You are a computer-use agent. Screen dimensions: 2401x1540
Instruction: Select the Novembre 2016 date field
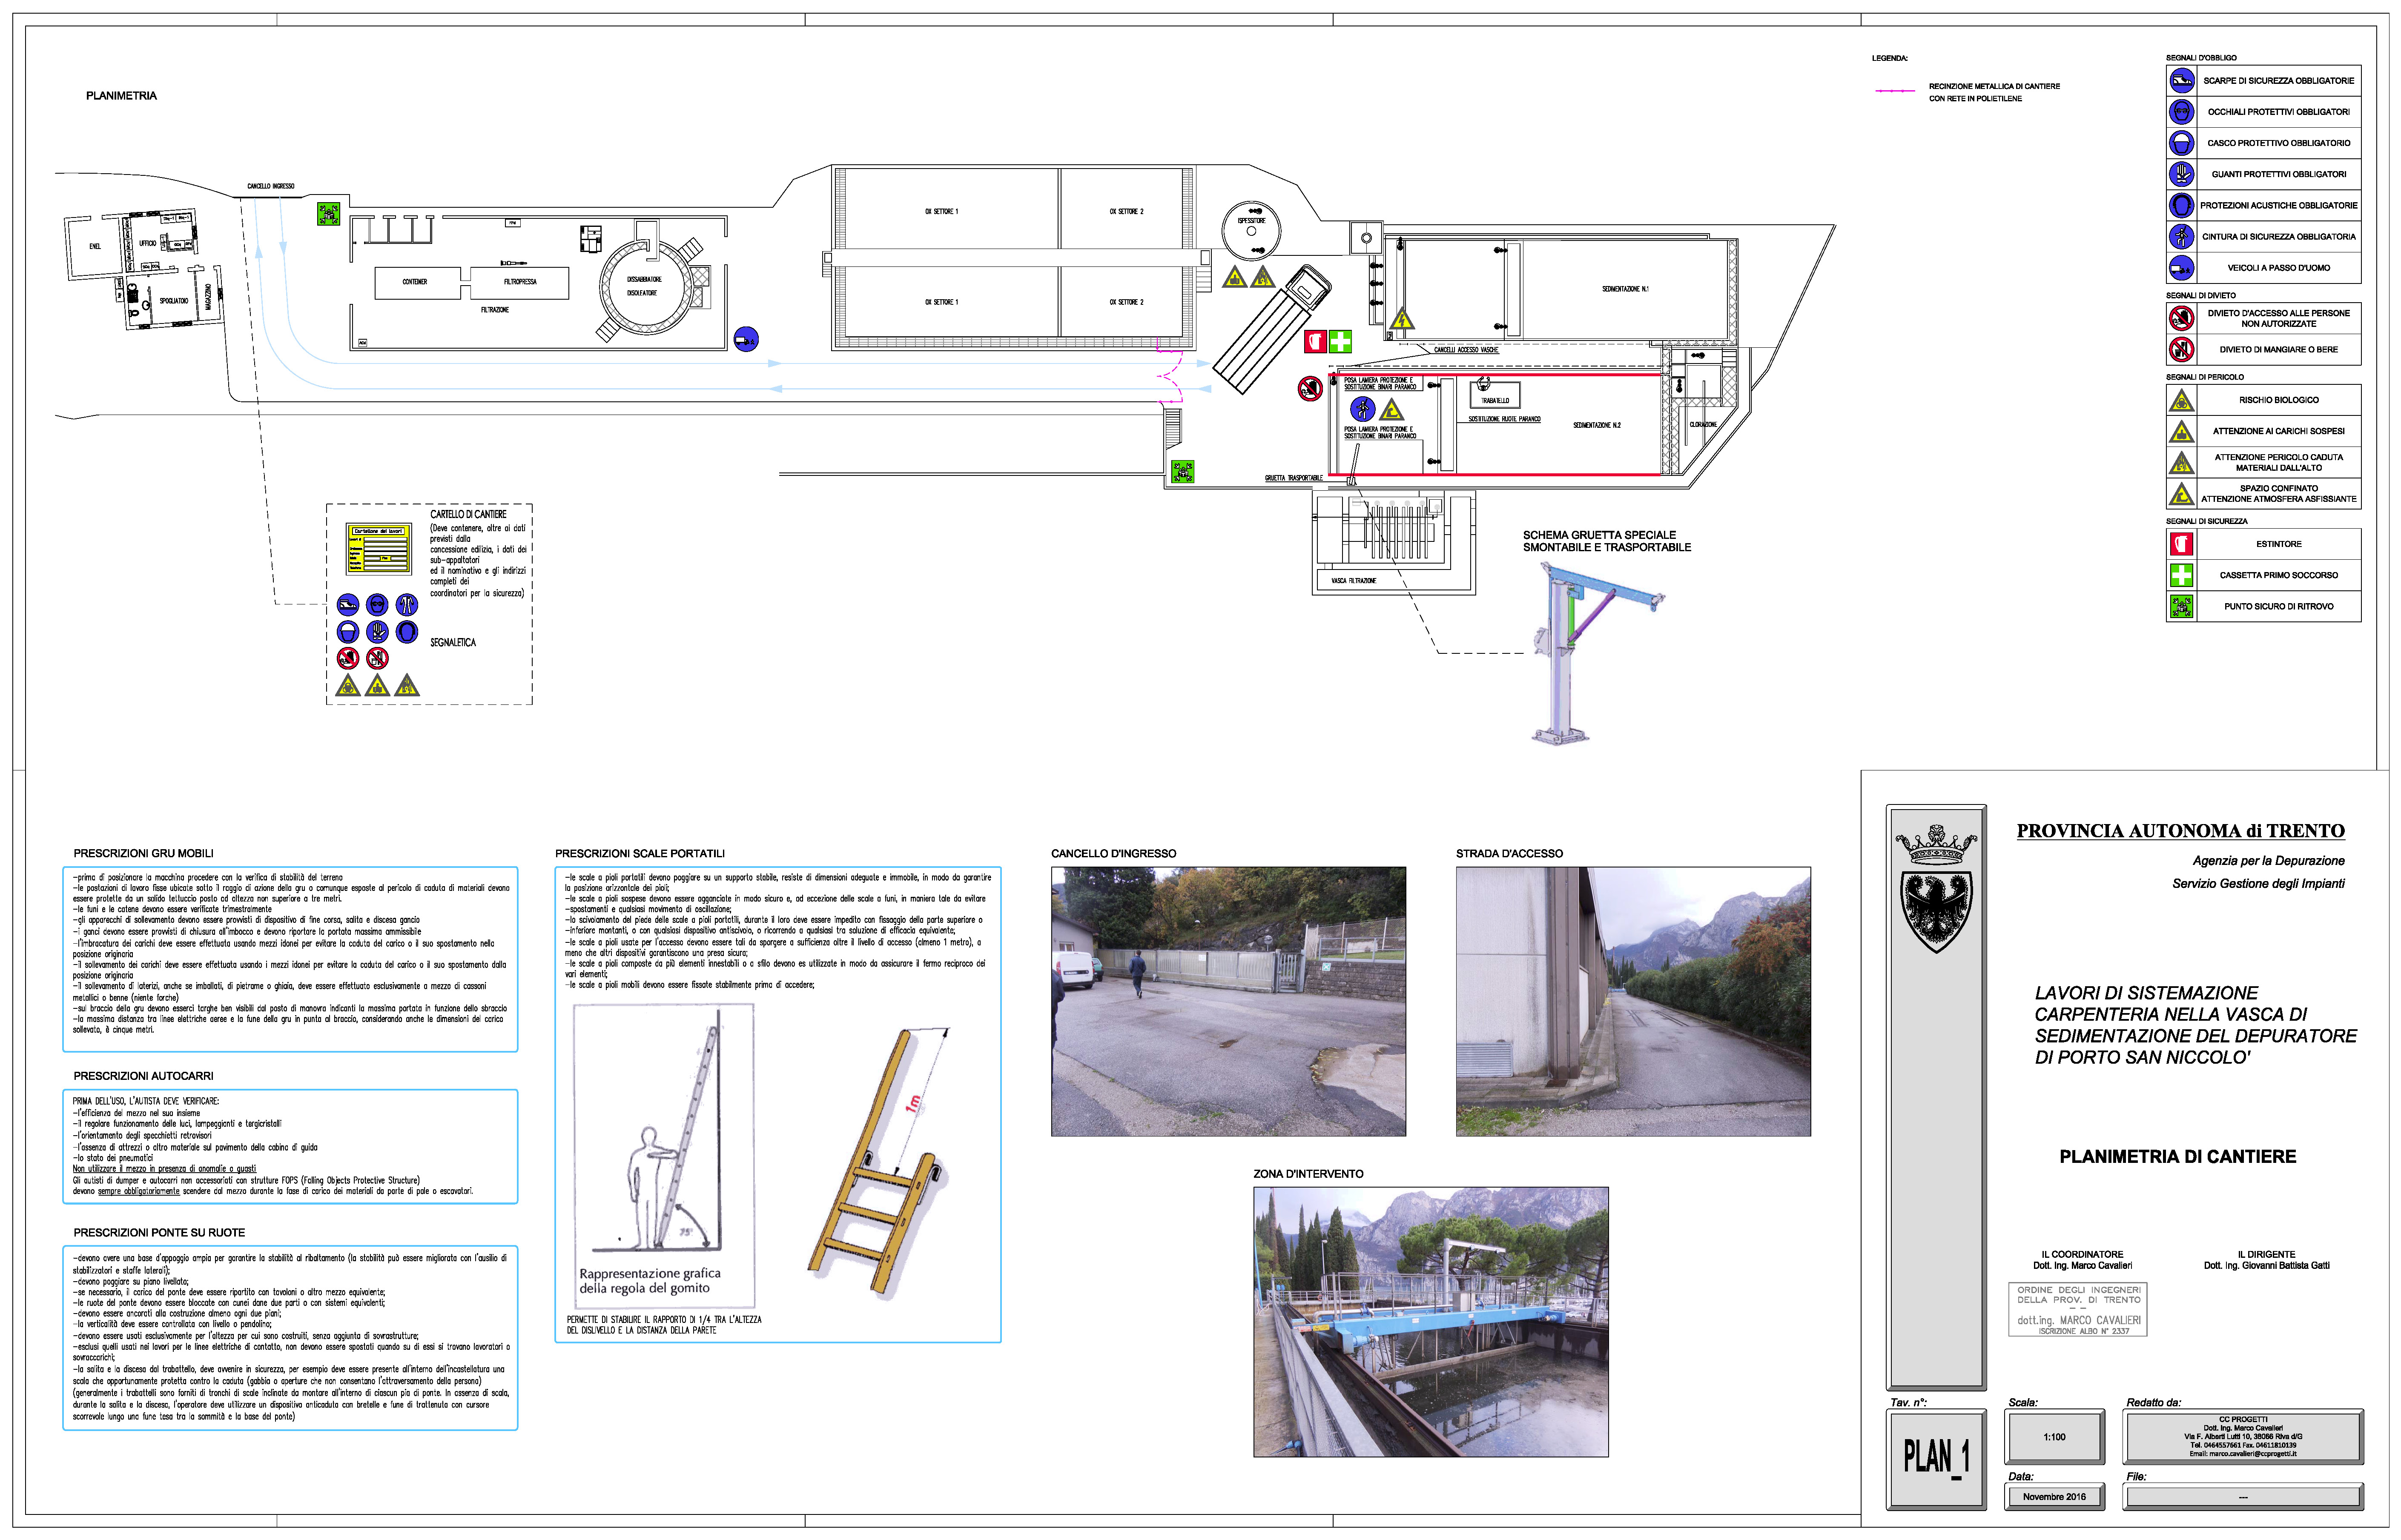point(2054,1497)
